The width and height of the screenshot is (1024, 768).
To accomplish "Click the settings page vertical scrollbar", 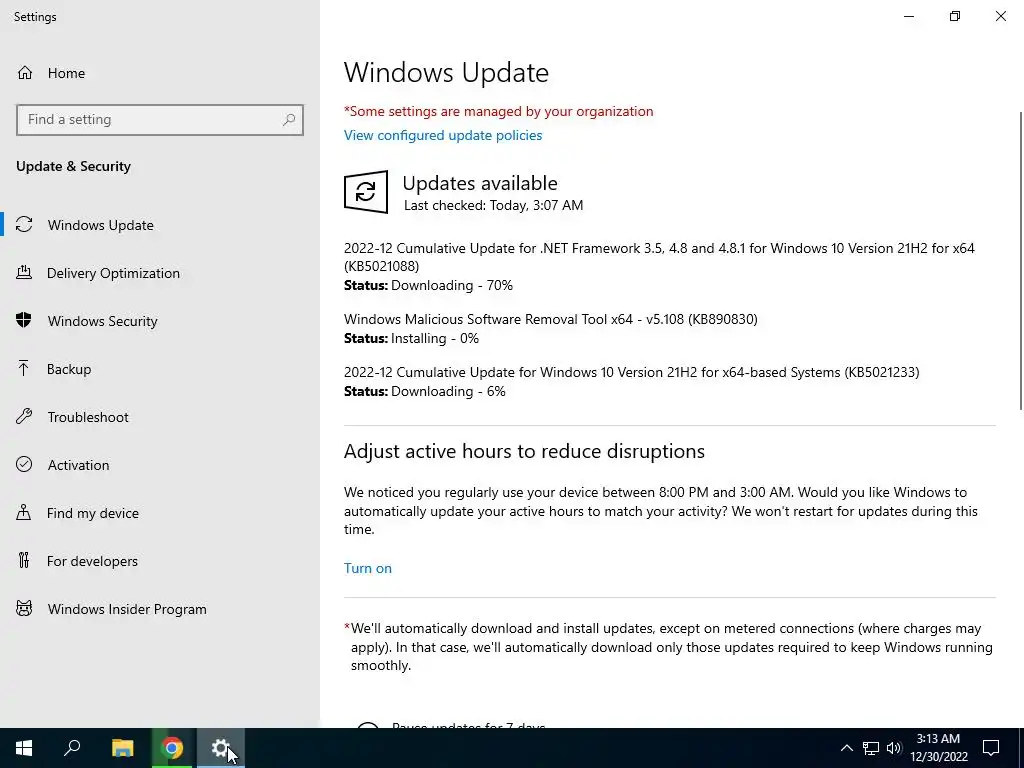I will click(1020, 261).
